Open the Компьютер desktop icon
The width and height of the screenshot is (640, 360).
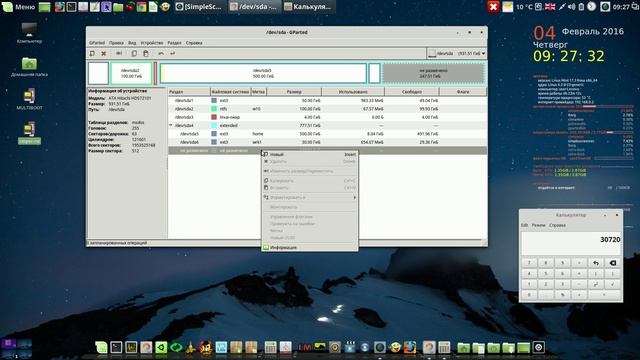[x=29, y=33]
